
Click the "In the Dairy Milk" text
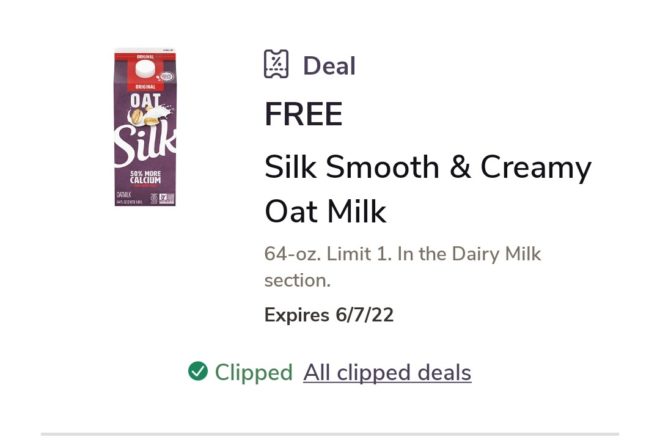tap(469, 254)
